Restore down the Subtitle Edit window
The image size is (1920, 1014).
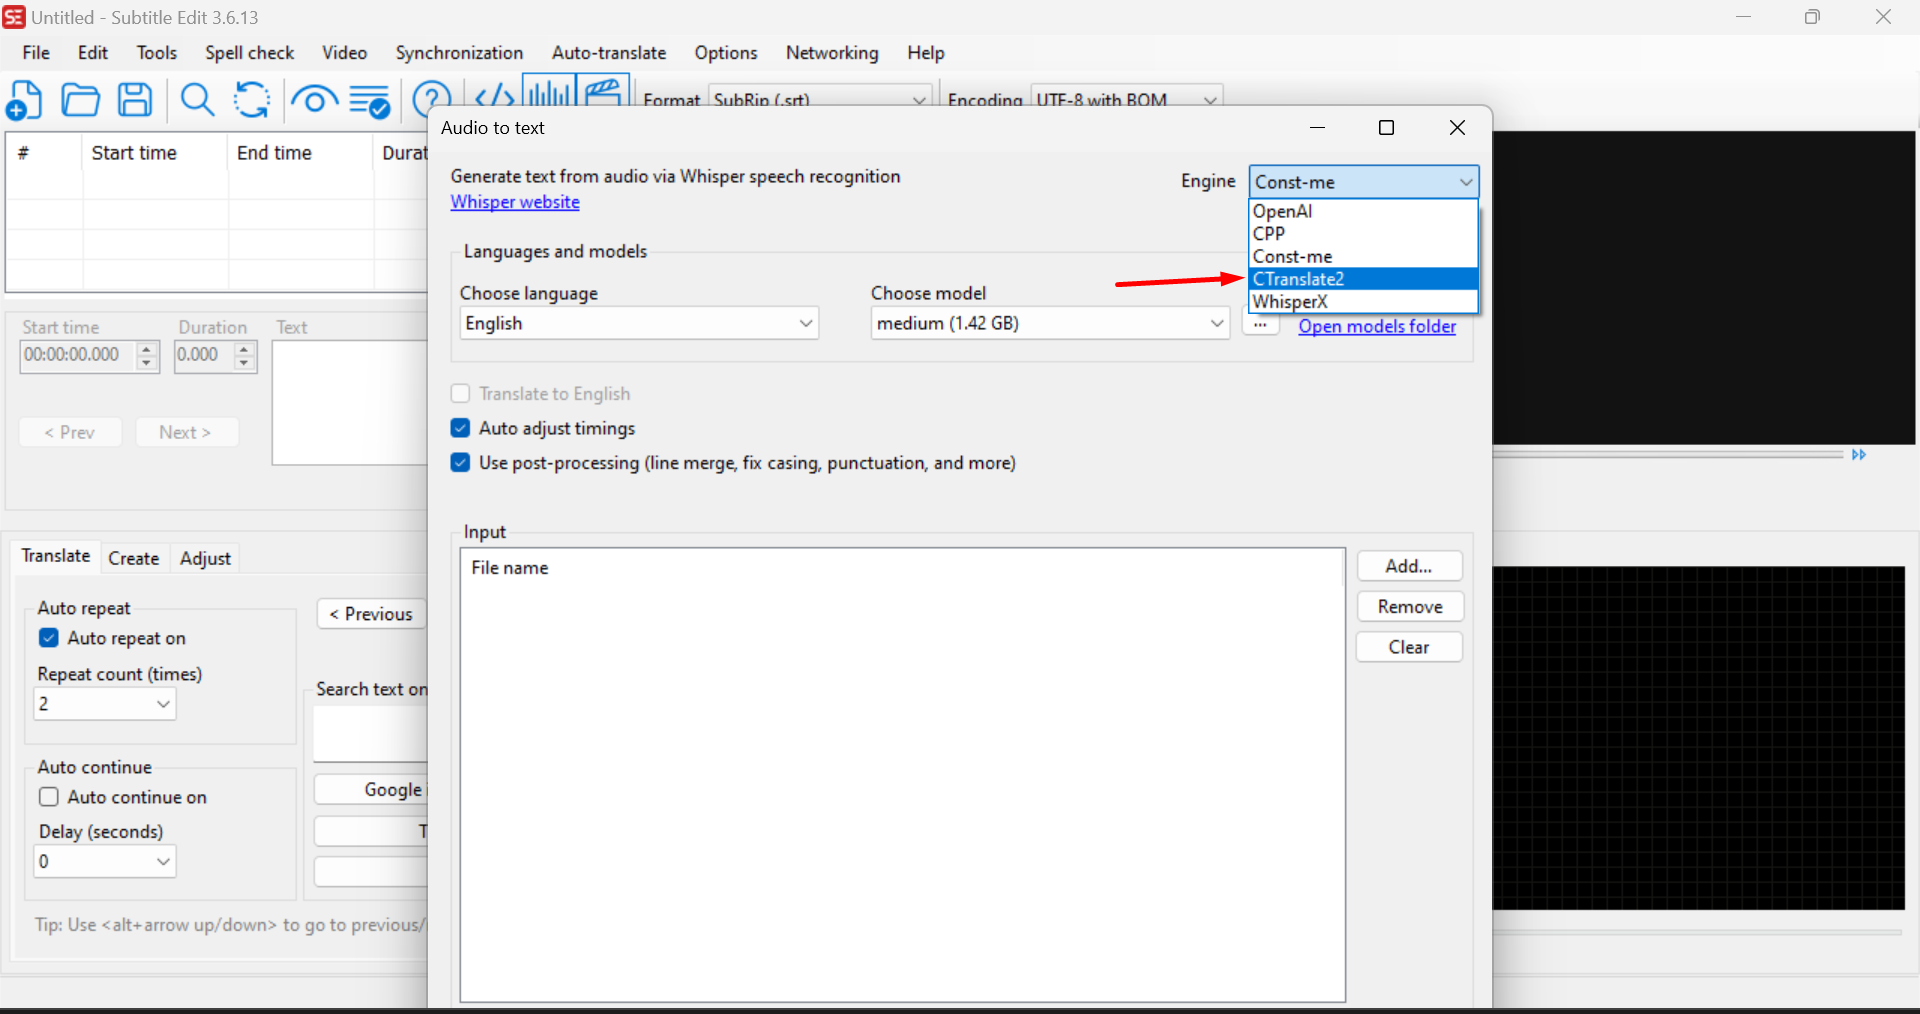click(x=1812, y=17)
